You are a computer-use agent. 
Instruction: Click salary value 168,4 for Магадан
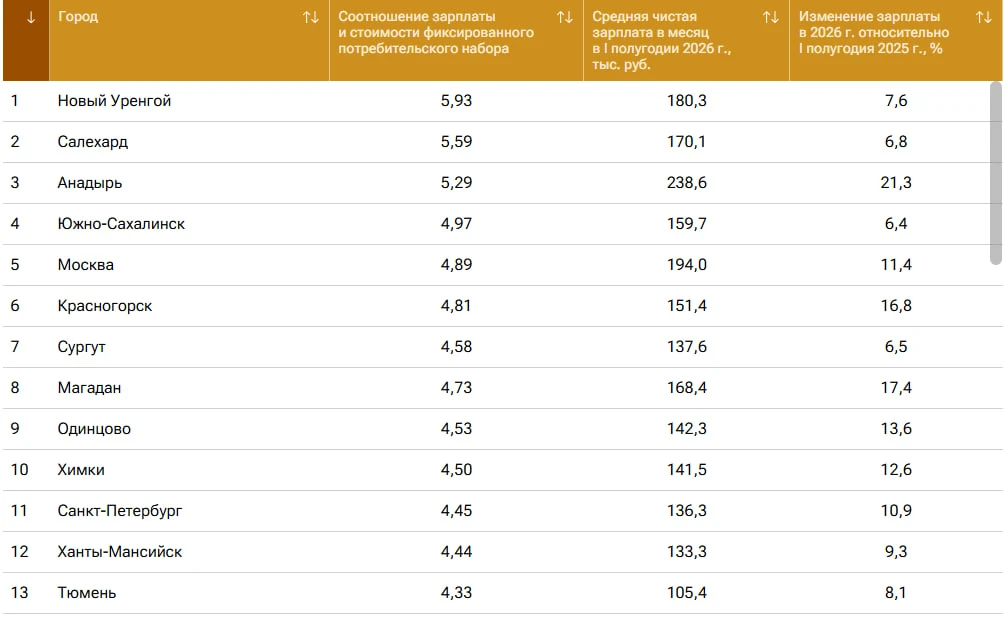686,388
